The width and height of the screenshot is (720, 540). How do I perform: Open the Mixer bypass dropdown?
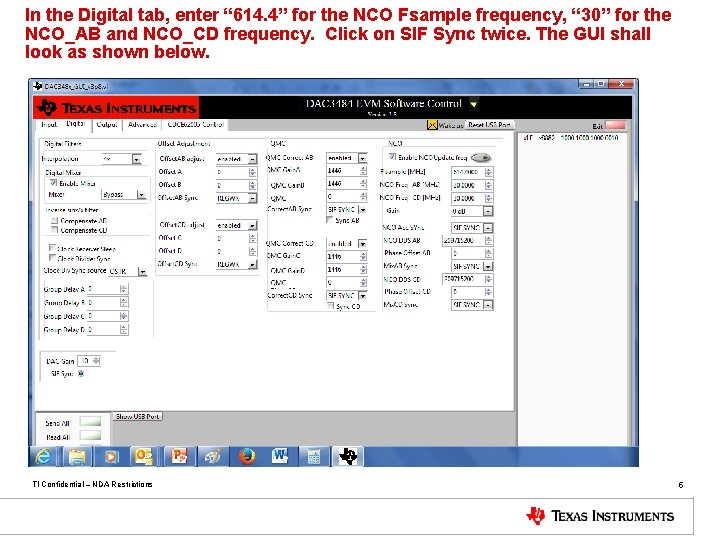pyautogui.click(x=141, y=195)
